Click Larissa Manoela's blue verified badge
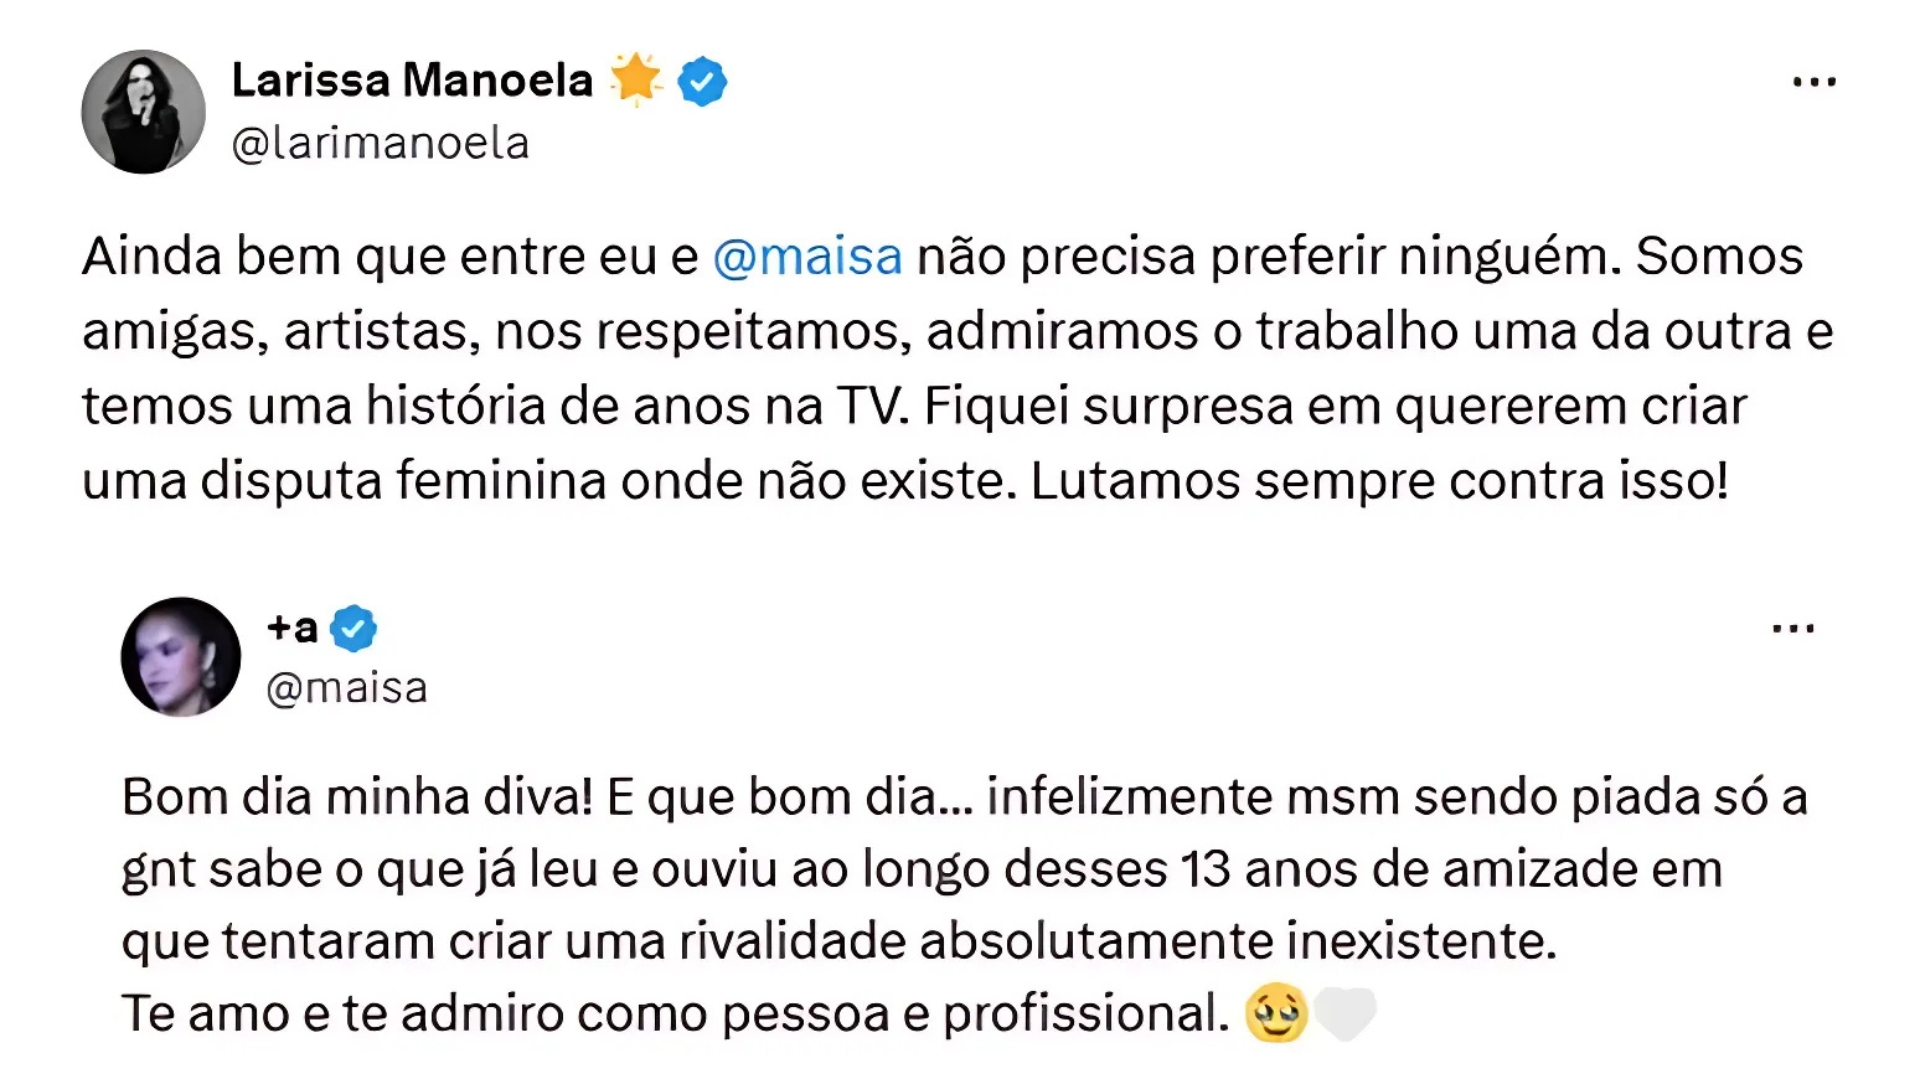The width and height of the screenshot is (1920, 1080). pos(702,82)
